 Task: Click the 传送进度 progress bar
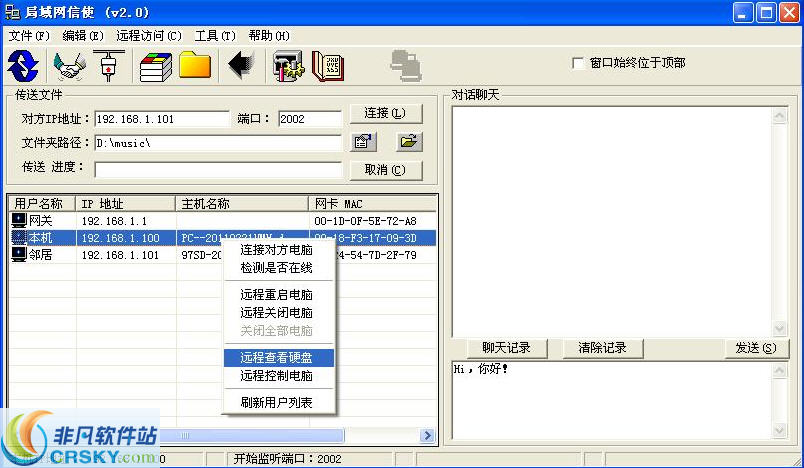point(218,170)
